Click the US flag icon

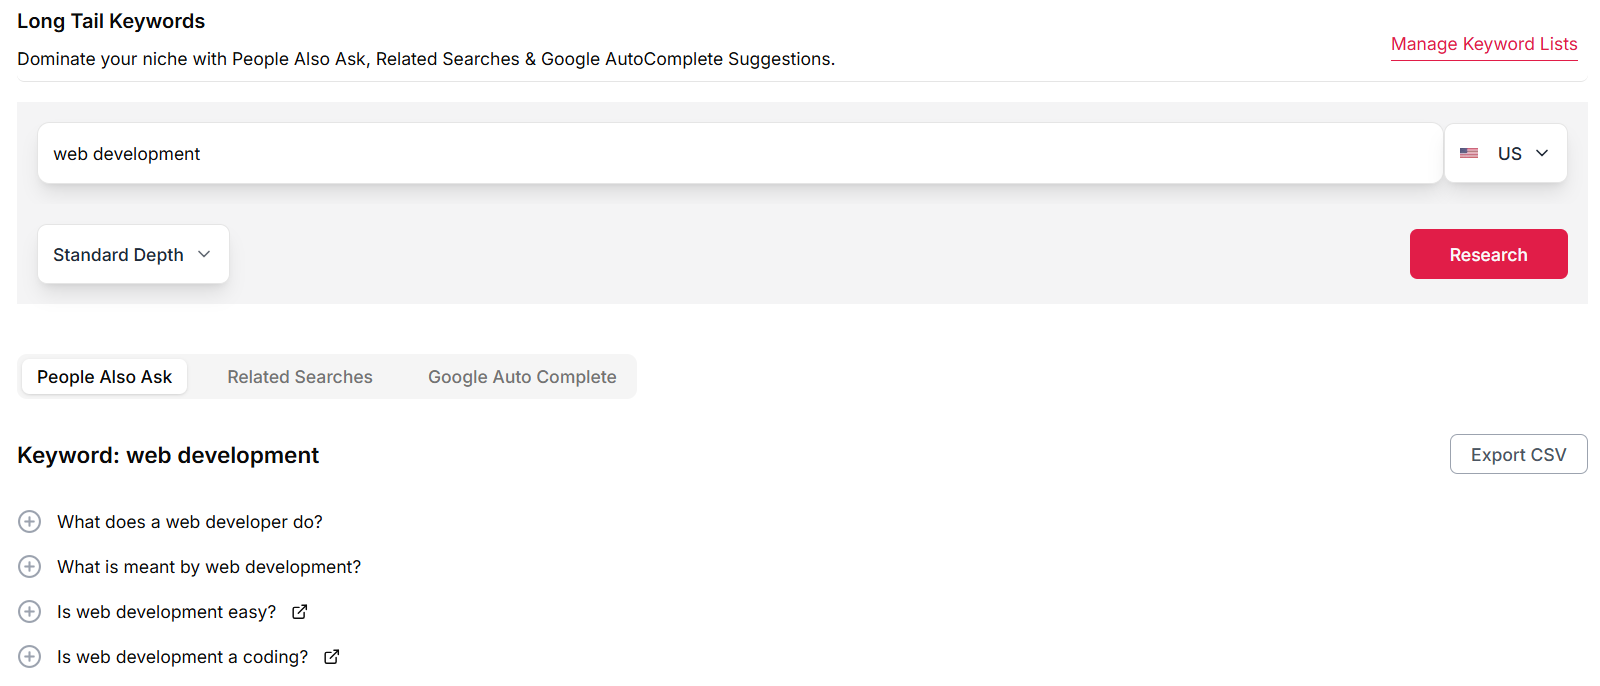coord(1469,153)
